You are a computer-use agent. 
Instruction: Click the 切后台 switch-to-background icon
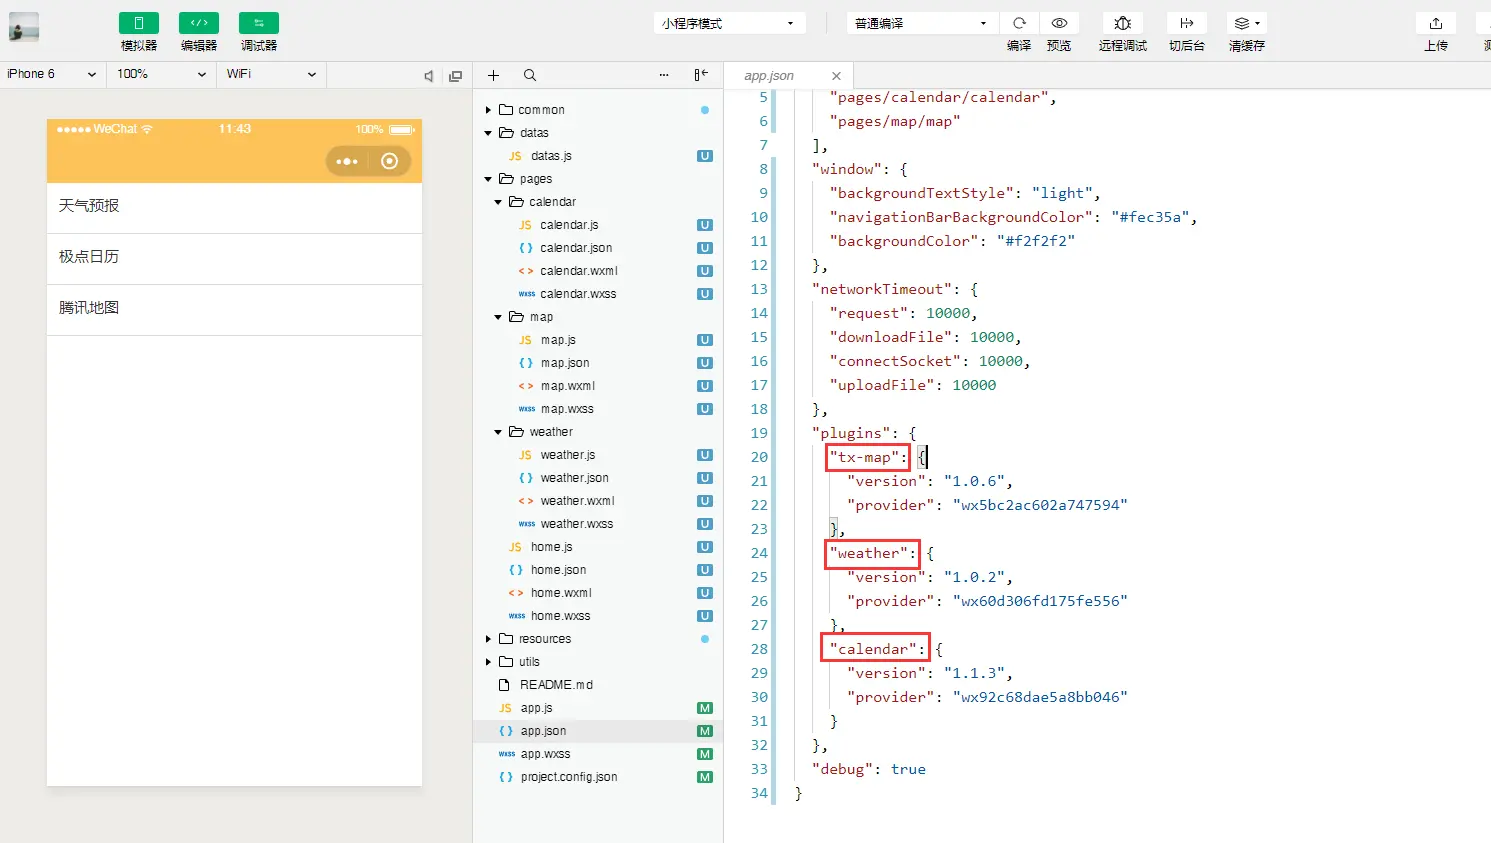tap(1187, 23)
